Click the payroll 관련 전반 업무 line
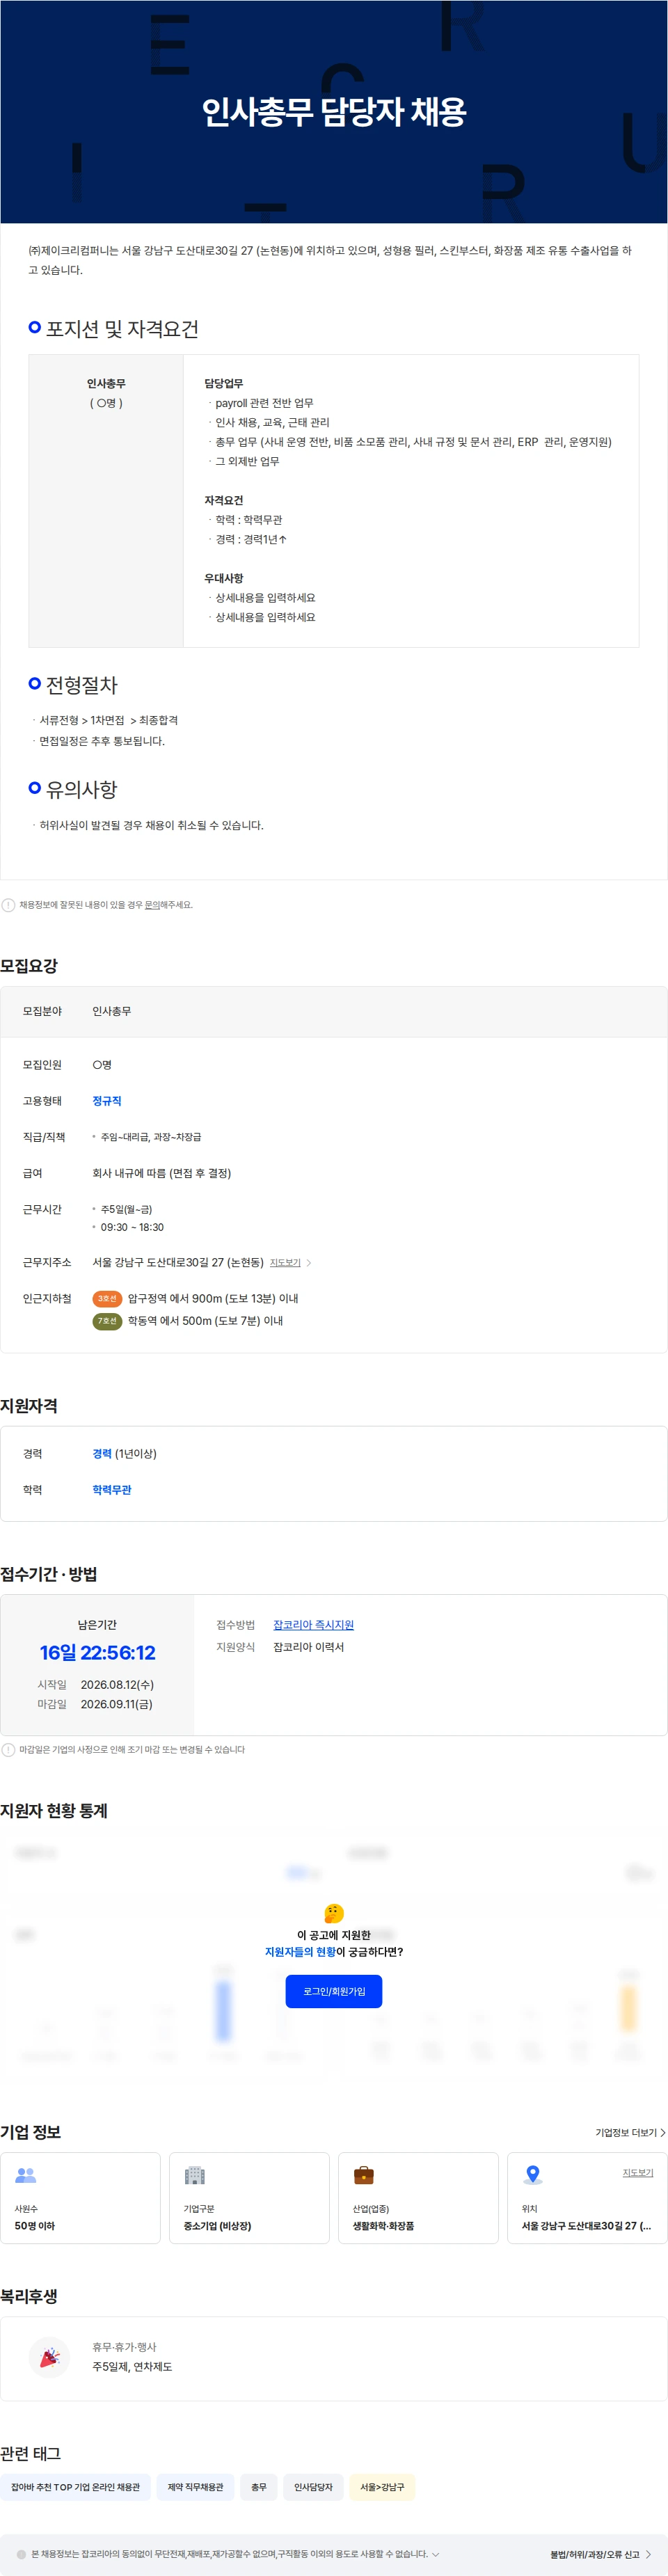The image size is (668, 2576). coord(264,402)
